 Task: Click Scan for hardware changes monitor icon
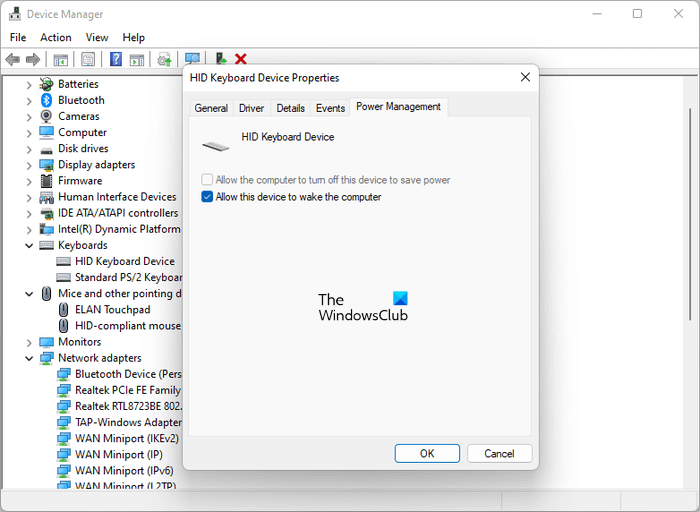(x=192, y=58)
